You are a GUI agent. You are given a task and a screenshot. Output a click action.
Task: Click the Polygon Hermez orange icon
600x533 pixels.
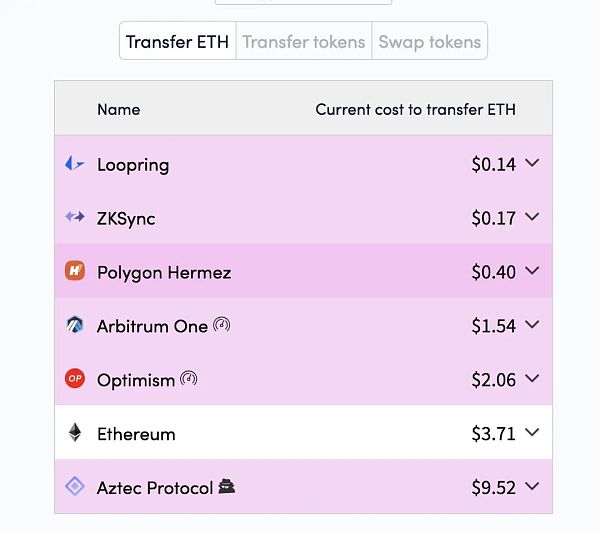74,271
